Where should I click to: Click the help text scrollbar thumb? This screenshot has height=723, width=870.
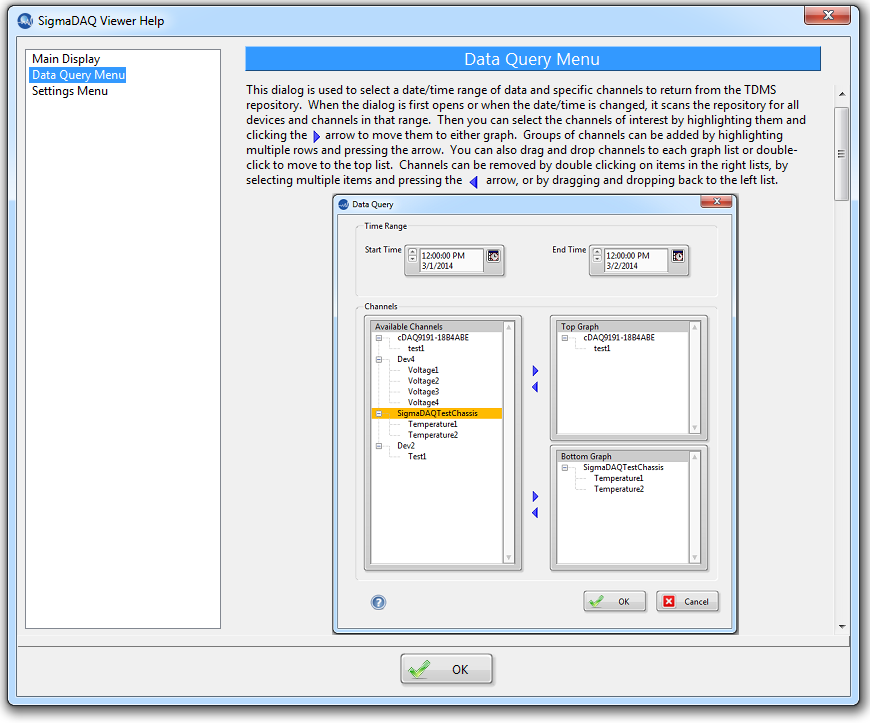[842, 154]
